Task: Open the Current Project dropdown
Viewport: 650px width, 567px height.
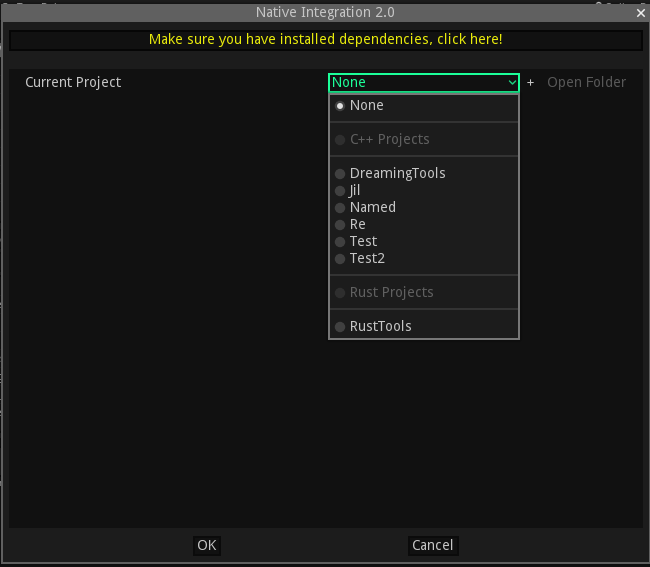Action: tap(424, 82)
